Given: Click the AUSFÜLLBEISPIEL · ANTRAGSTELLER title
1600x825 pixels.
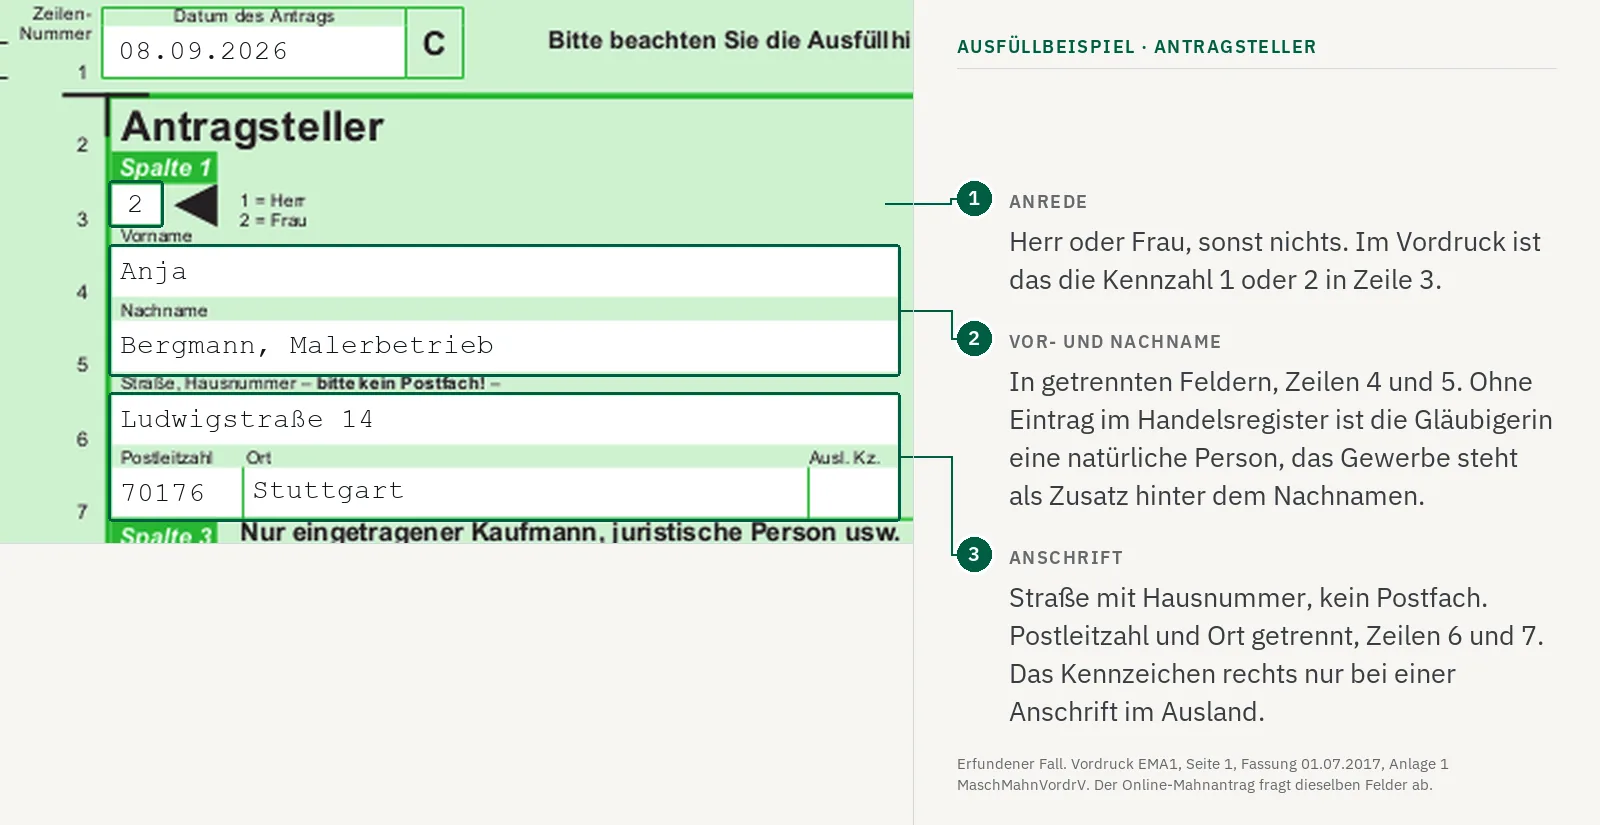Looking at the screenshot, I should [x=1137, y=47].
